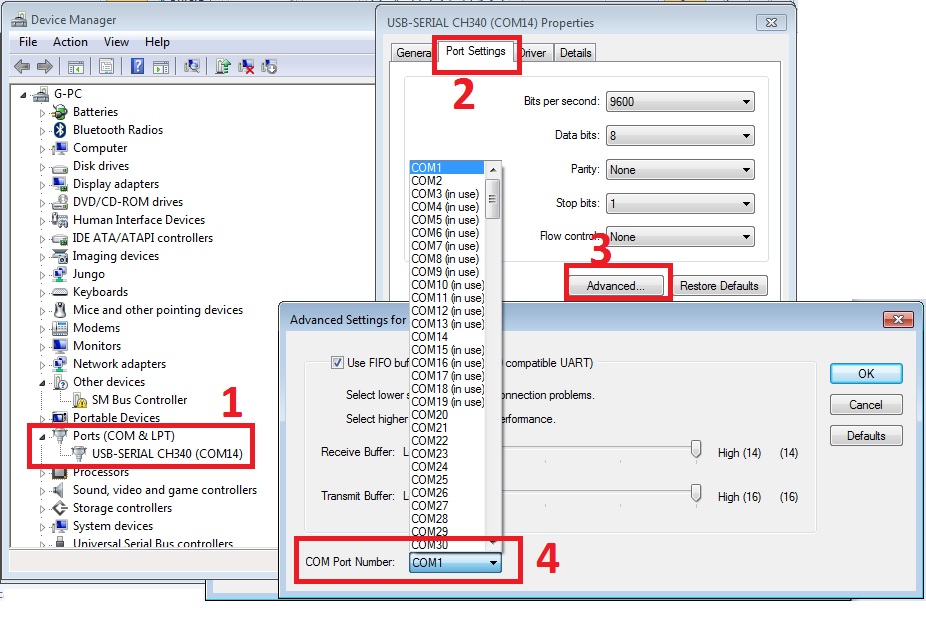Click the Bluetooth Radios icon

(59, 130)
